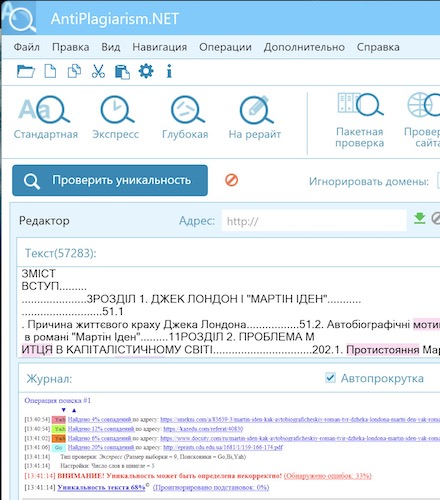The width and height of the screenshot is (440, 500).
Task: Click the orange Yah tag on 6% row
Action: coord(59,438)
